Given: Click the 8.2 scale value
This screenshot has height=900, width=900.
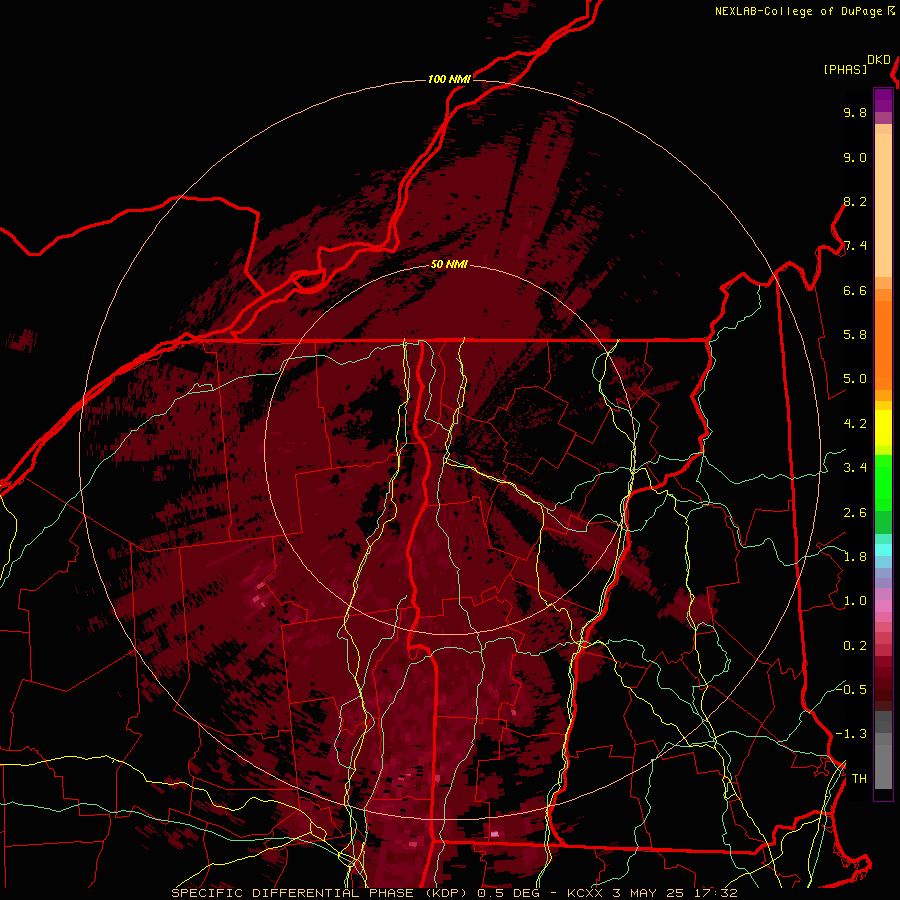Looking at the screenshot, I should click(x=855, y=201).
